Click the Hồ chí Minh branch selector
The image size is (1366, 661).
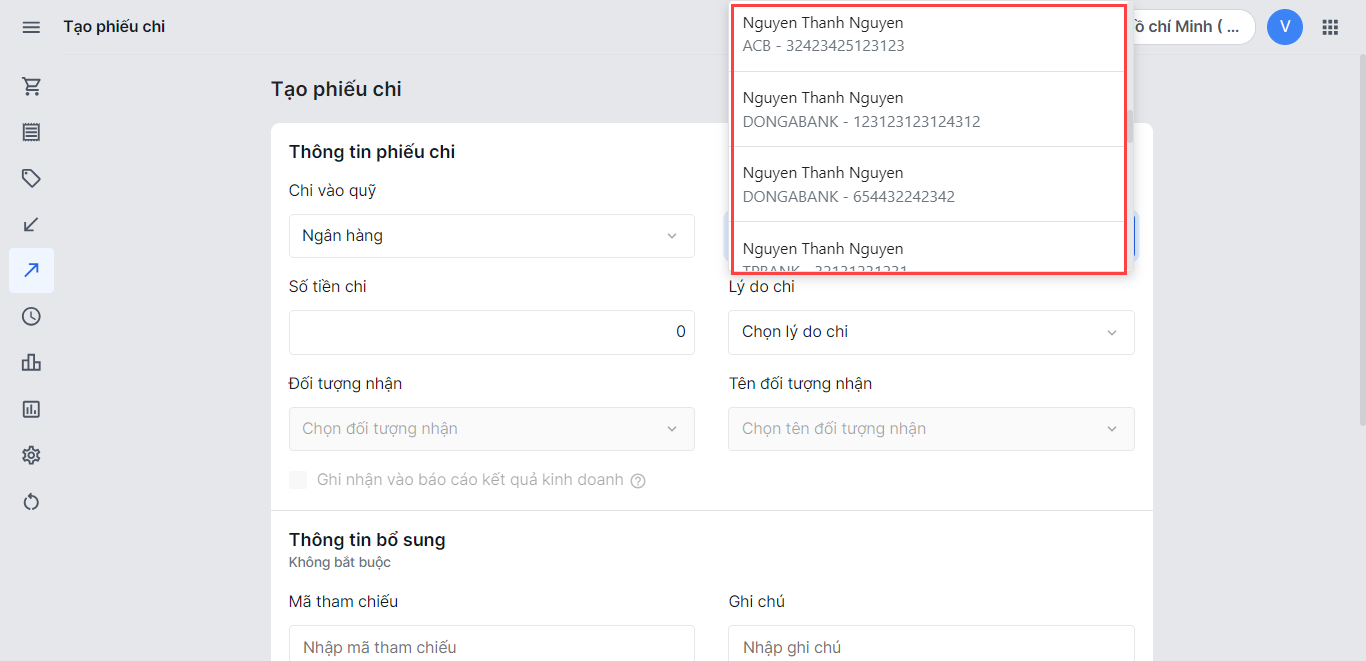pyautogui.click(x=1190, y=27)
